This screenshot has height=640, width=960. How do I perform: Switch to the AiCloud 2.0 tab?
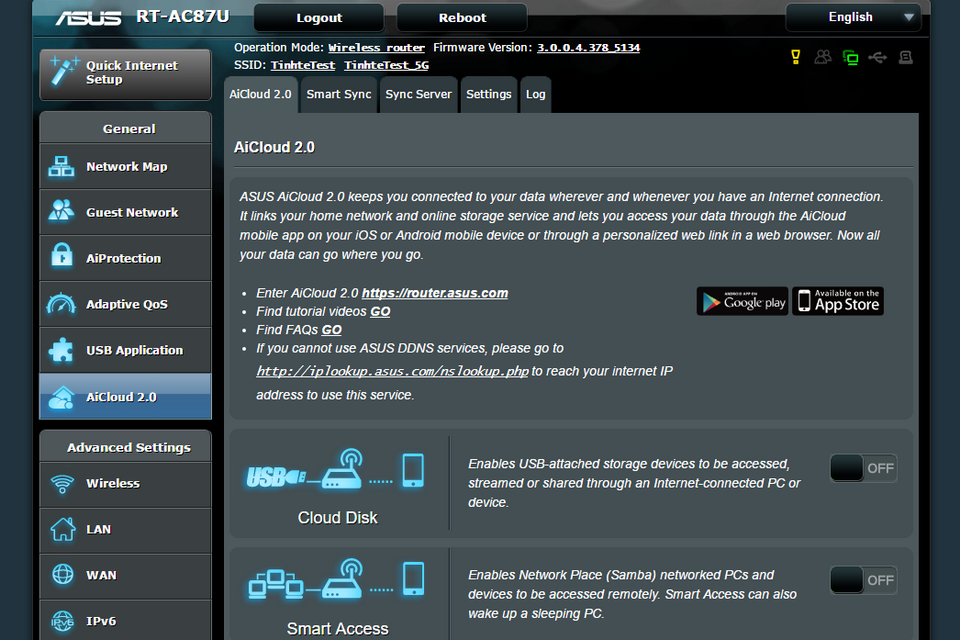[261, 94]
